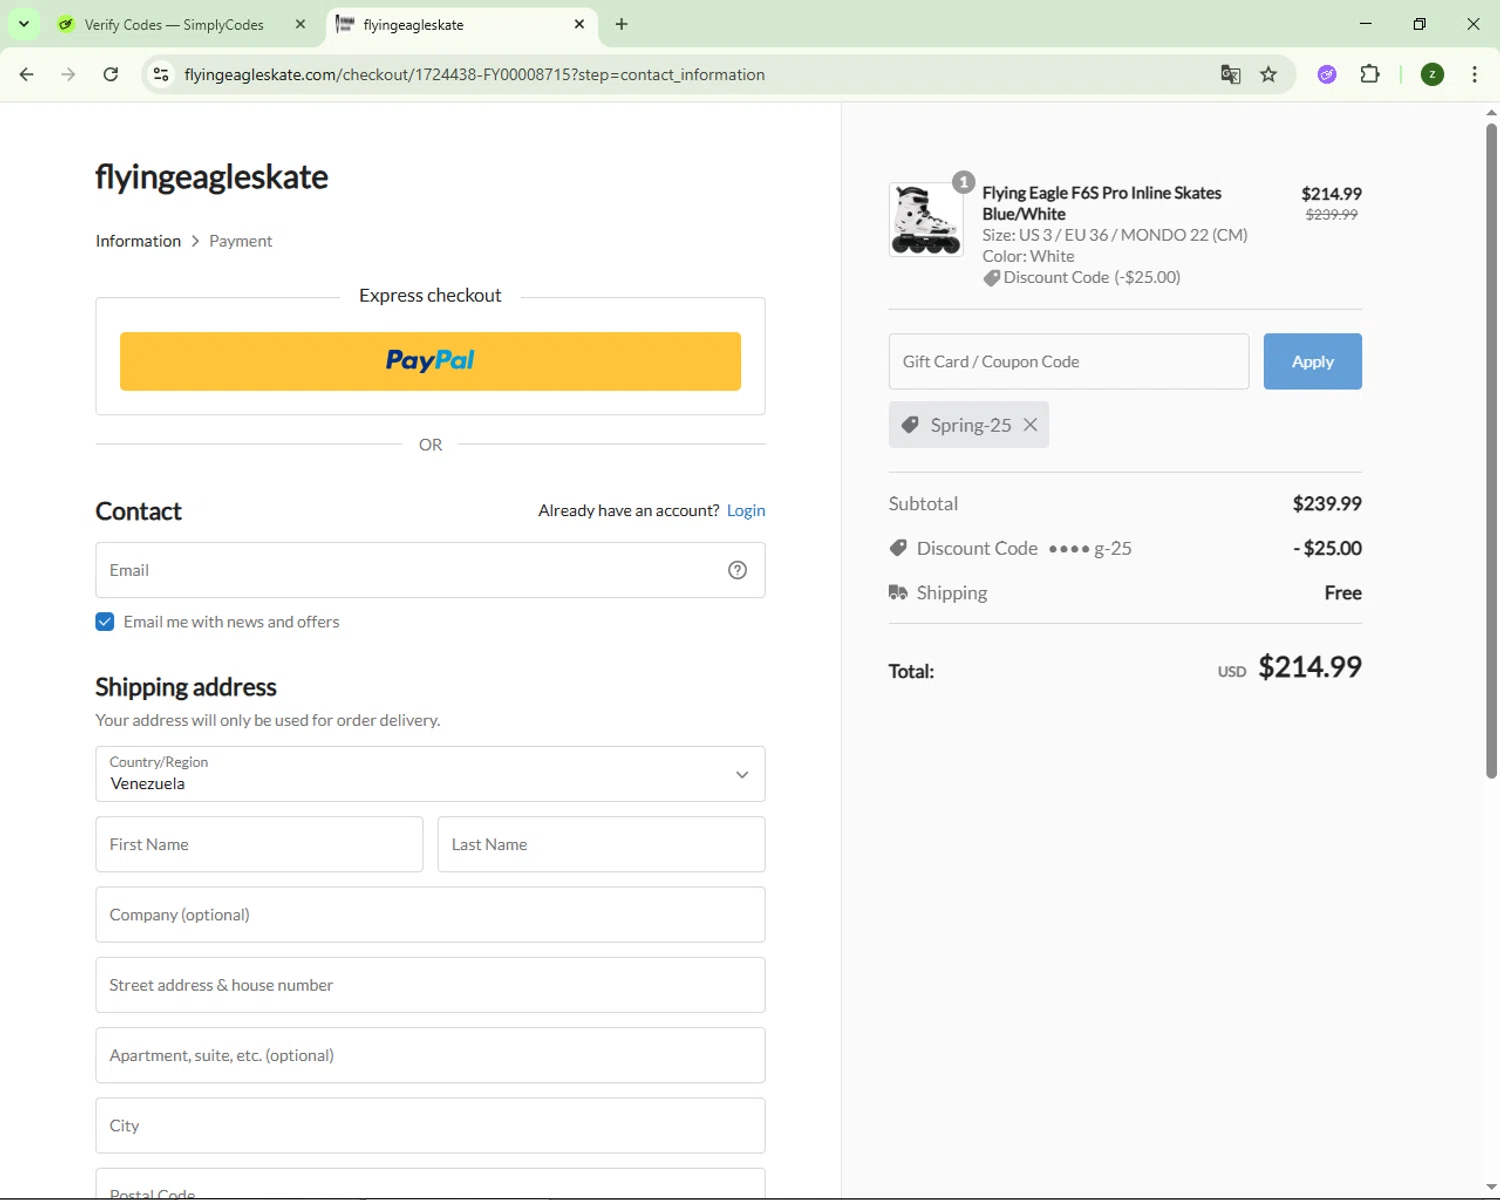Click the scrollbar down arrow
Screen dimensions: 1500x1200
pyautogui.click(x=1491, y=1187)
